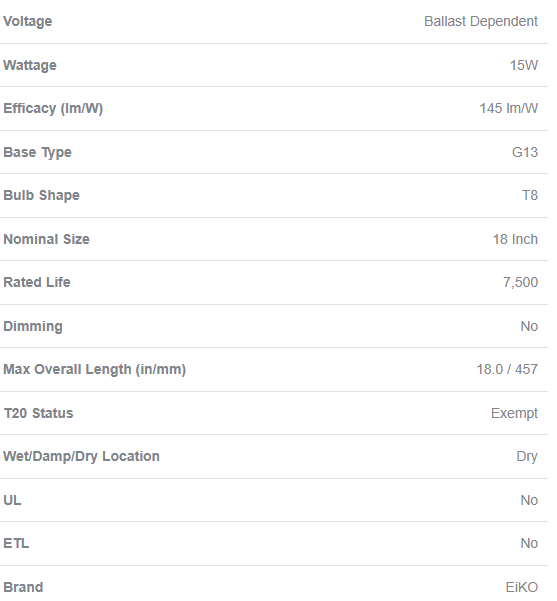Select the 145 lm/W value
Screen dimensions: 557x601
(508, 108)
